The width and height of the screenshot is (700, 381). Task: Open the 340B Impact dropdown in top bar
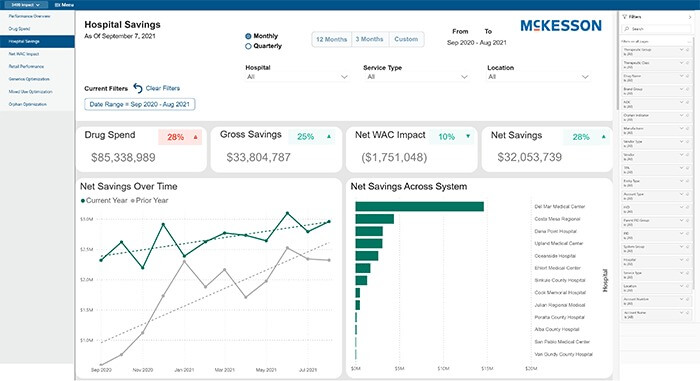[25, 4]
